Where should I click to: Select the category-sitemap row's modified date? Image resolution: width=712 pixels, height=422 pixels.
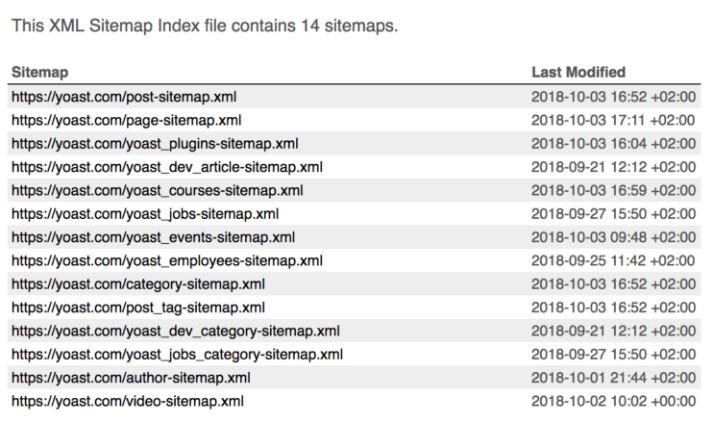613,284
